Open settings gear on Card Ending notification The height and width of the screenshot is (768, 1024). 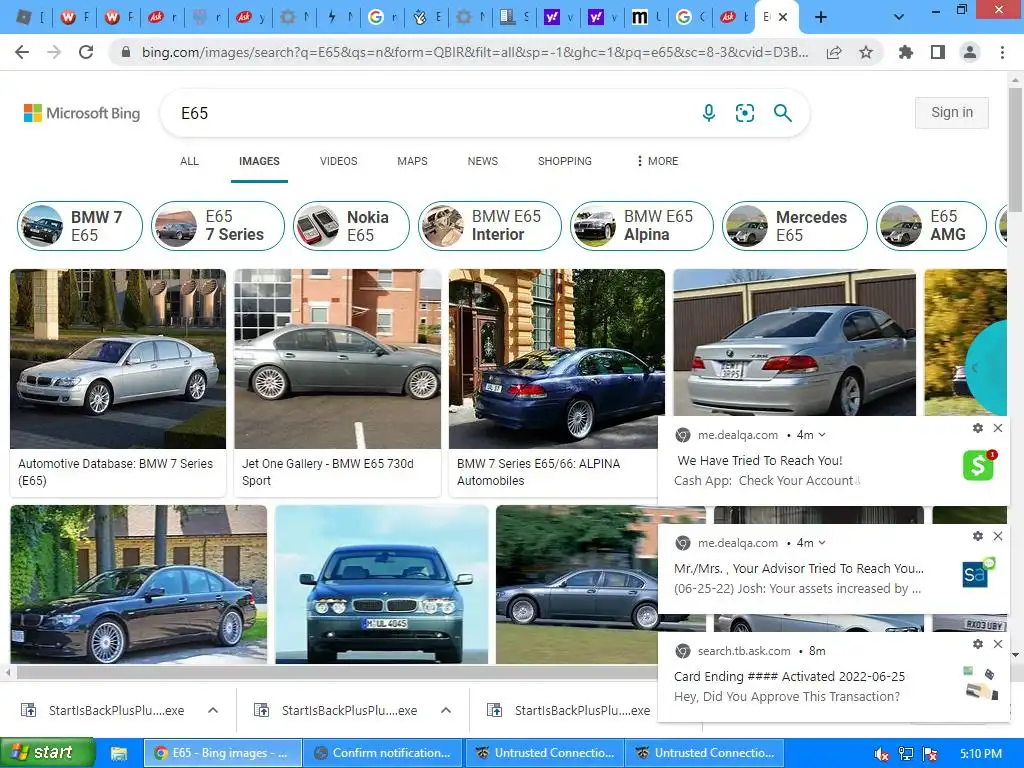point(978,644)
